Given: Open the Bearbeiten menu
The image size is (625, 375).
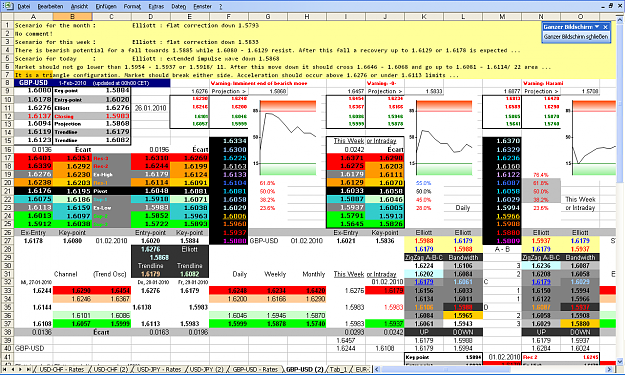Looking at the screenshot, I should point(50,6).
